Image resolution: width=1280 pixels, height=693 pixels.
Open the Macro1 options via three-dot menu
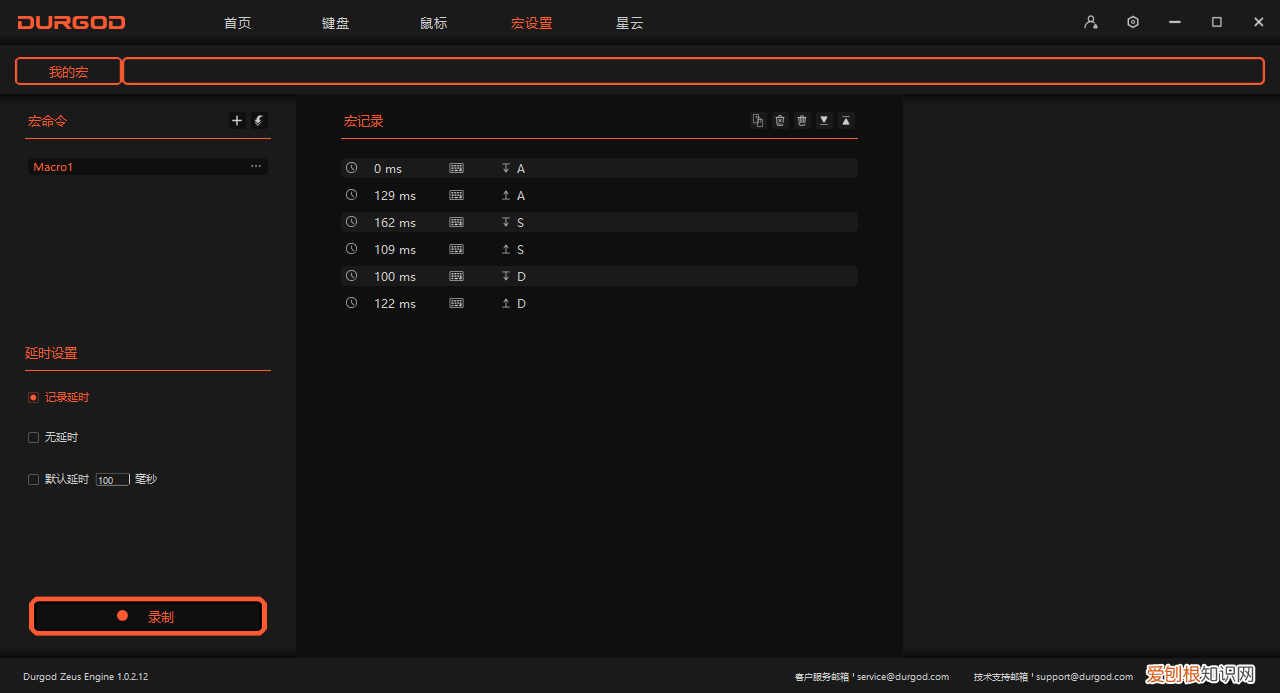[256, 166]
